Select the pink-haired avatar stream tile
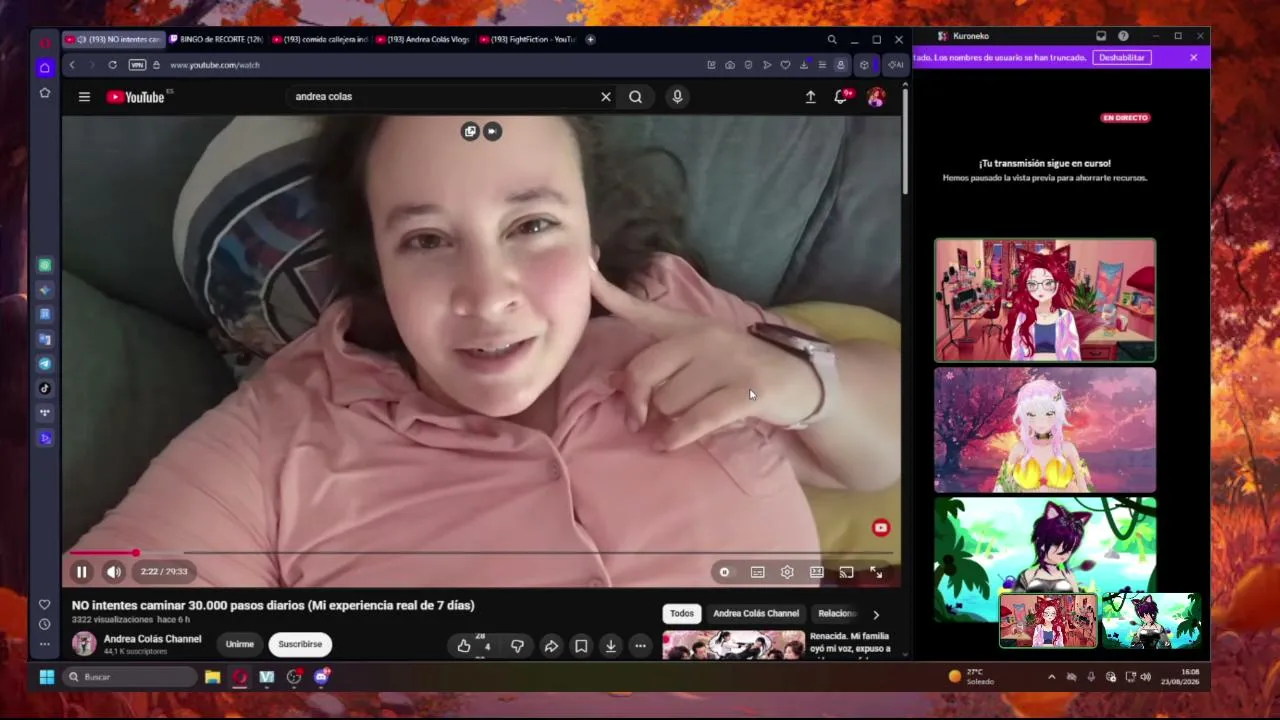Screen dimensions: 1280x720 point(1045,430)
